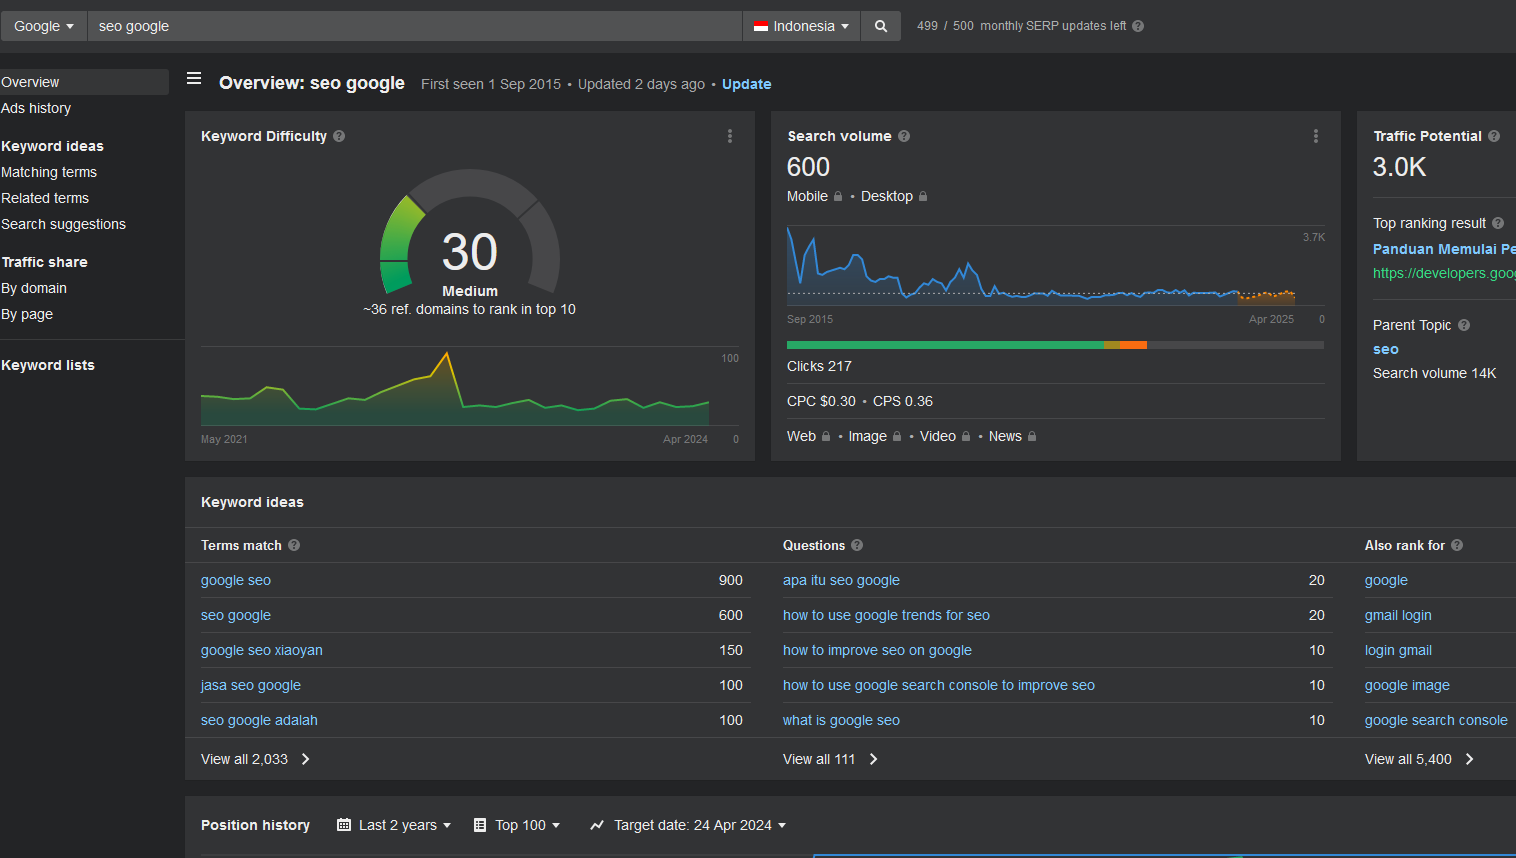Image resolution: width=1516 pixels, height=858 pixels.
Task: Click lock icon next to News
Action: [x=1032, y=436]
